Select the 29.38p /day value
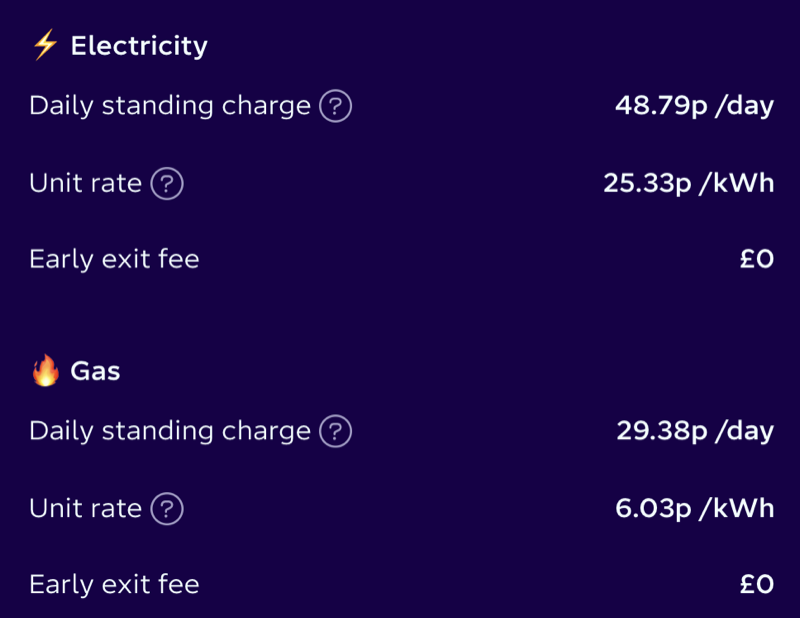 (x=694, y=431)
